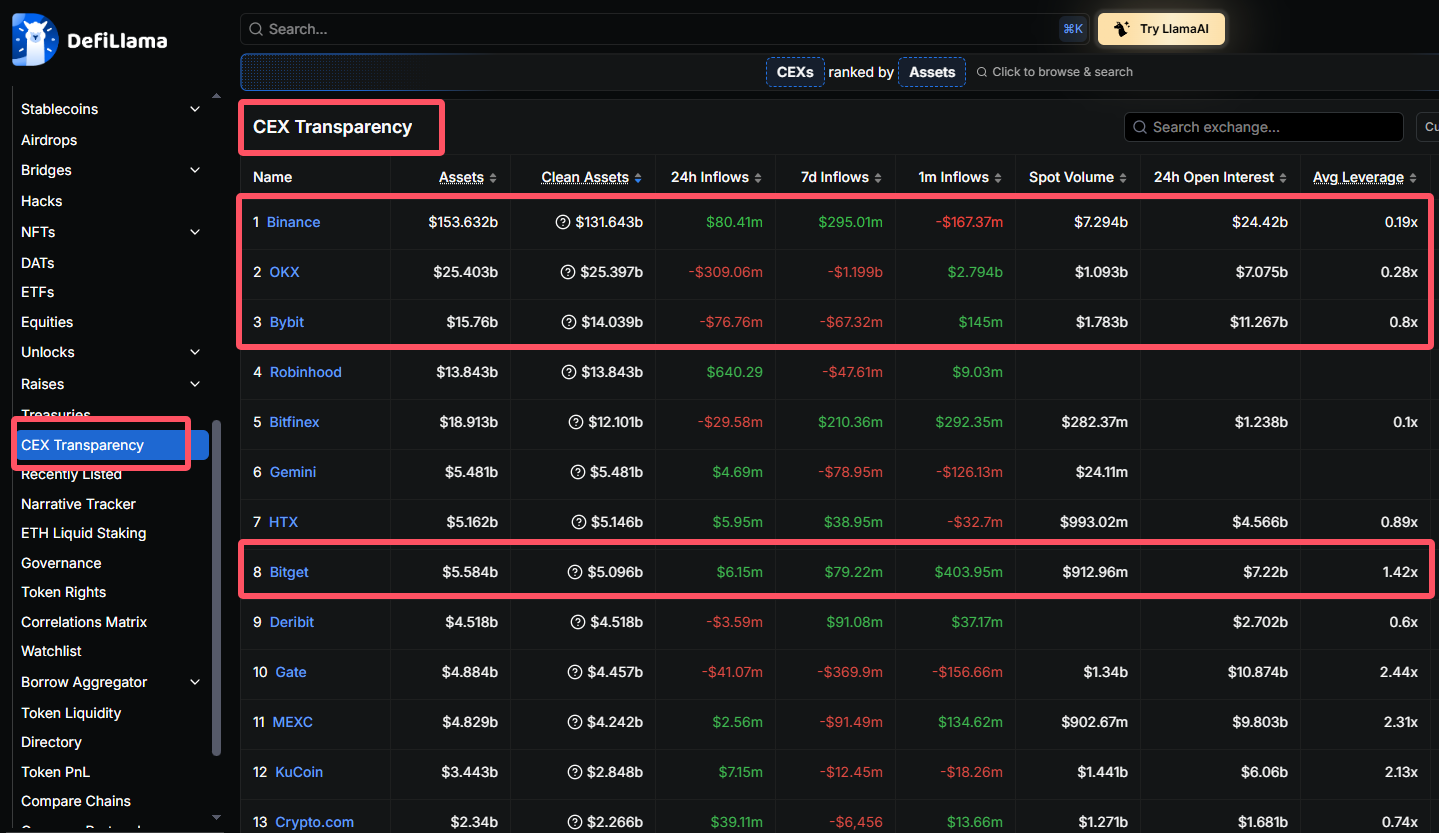This screenshot has height=833, width=1439.
Task: Expand the Raises sidebar chevron
Action: pos(195,384)
